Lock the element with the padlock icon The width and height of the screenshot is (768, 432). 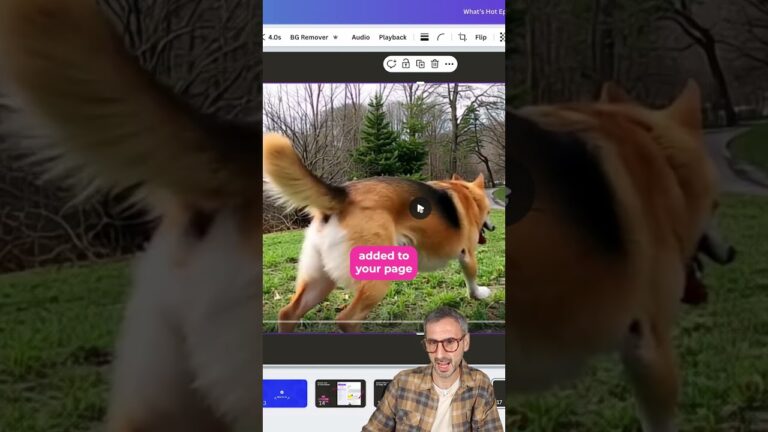[x=406, y=64]
